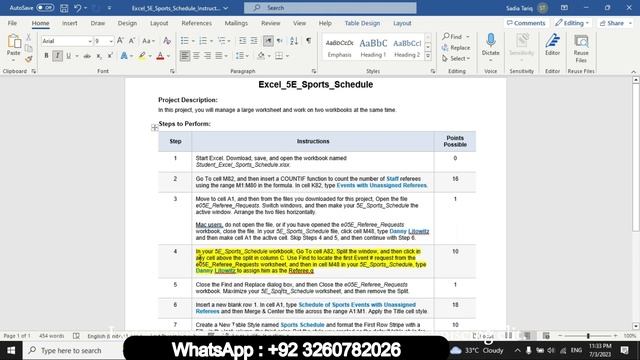Click the Share button
Viewport: 640px width, 360px height.
(x=615, y=23)
